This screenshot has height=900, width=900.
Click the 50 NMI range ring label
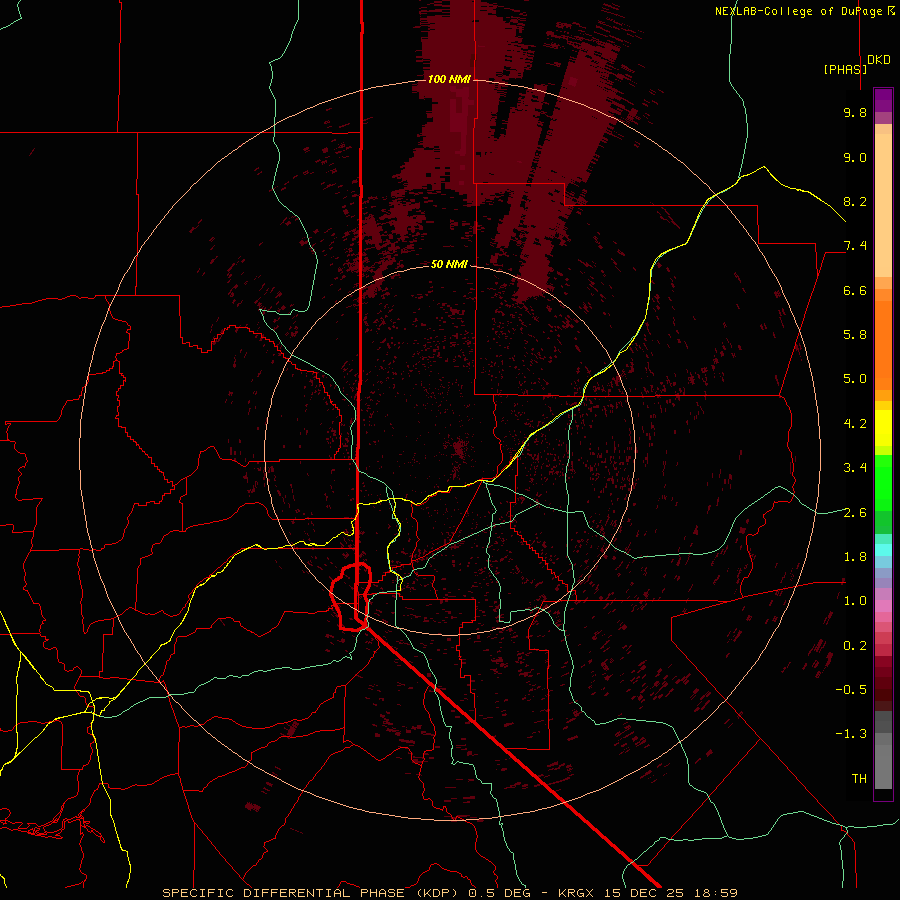tap(449, 264)
